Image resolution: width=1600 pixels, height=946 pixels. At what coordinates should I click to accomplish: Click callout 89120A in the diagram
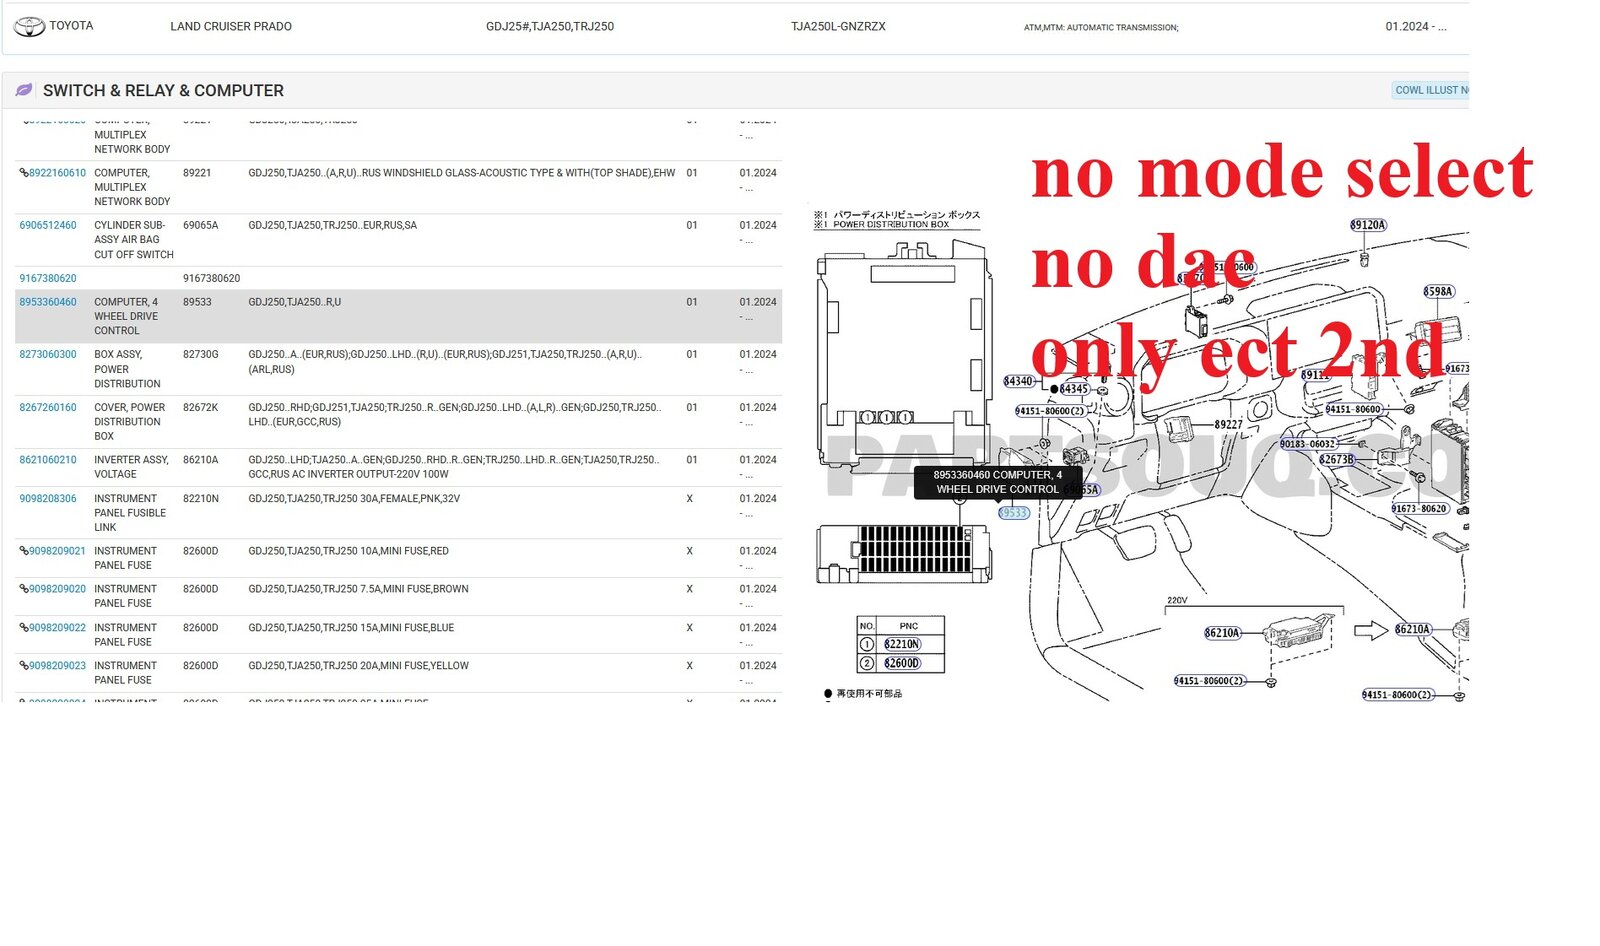click(x=1368, y=225)
